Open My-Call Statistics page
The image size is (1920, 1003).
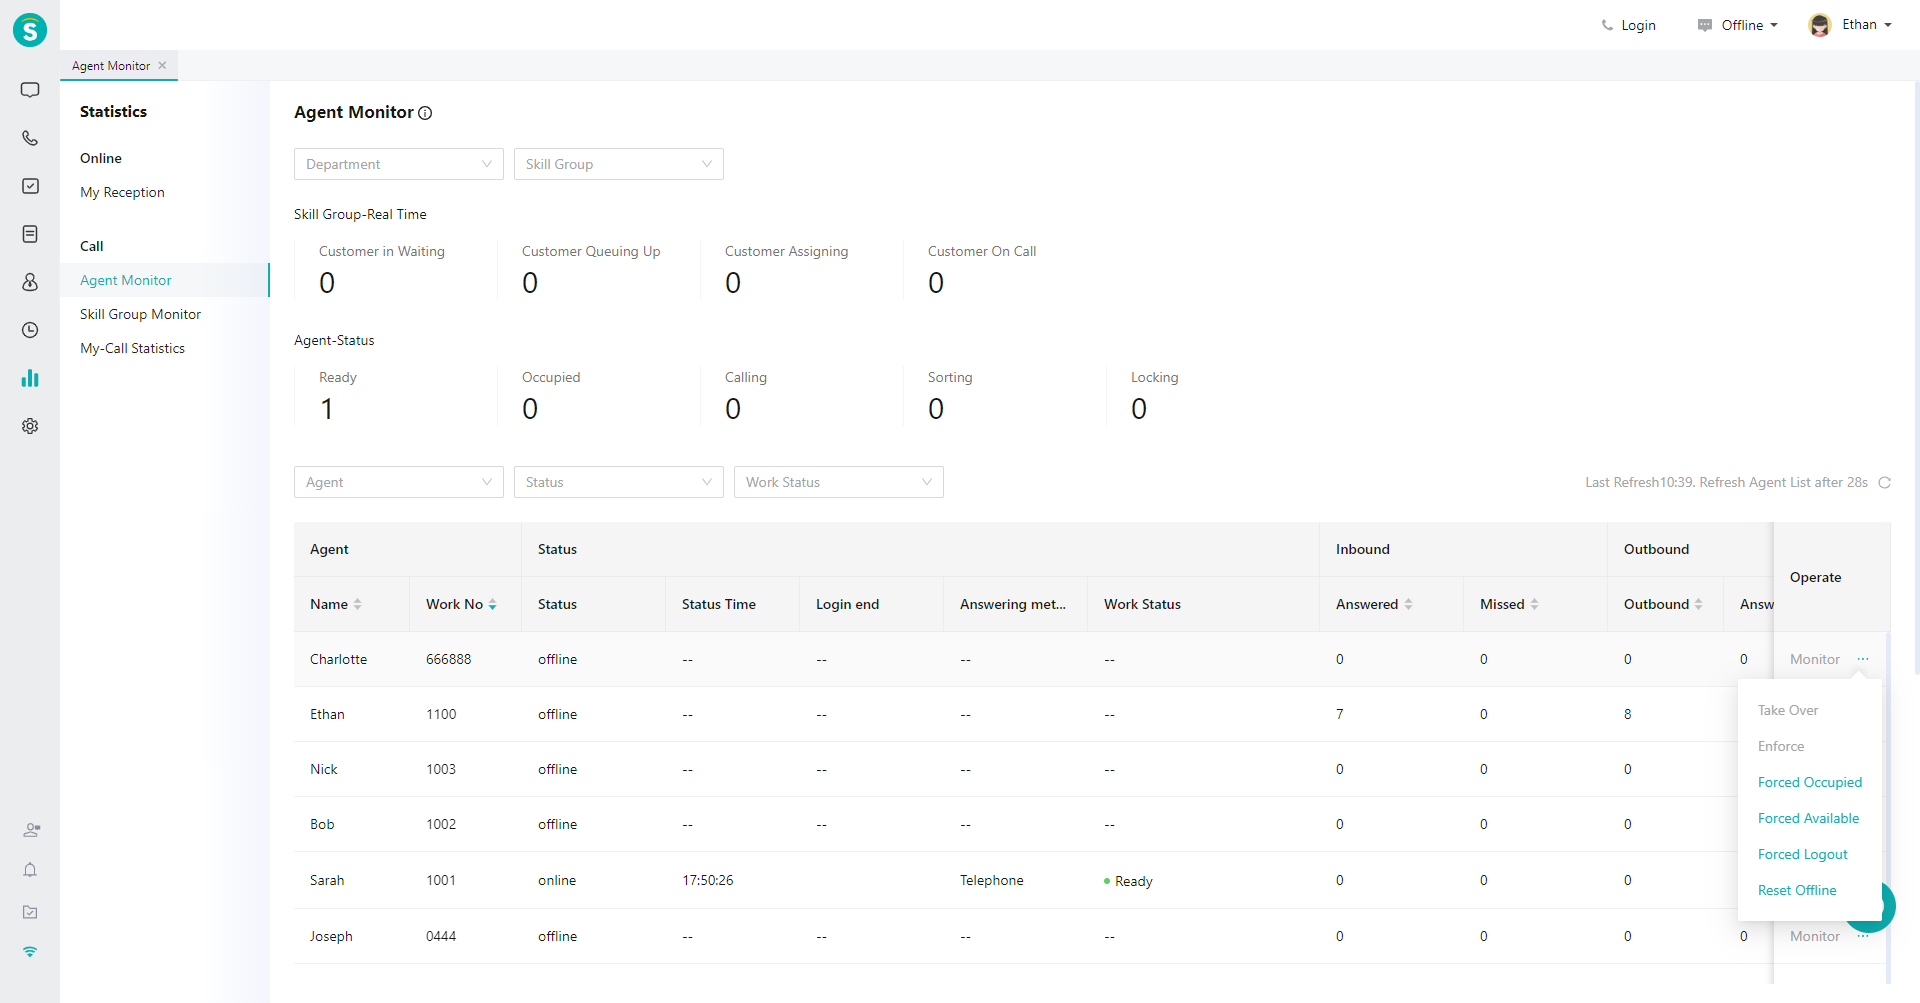(132, 348)
